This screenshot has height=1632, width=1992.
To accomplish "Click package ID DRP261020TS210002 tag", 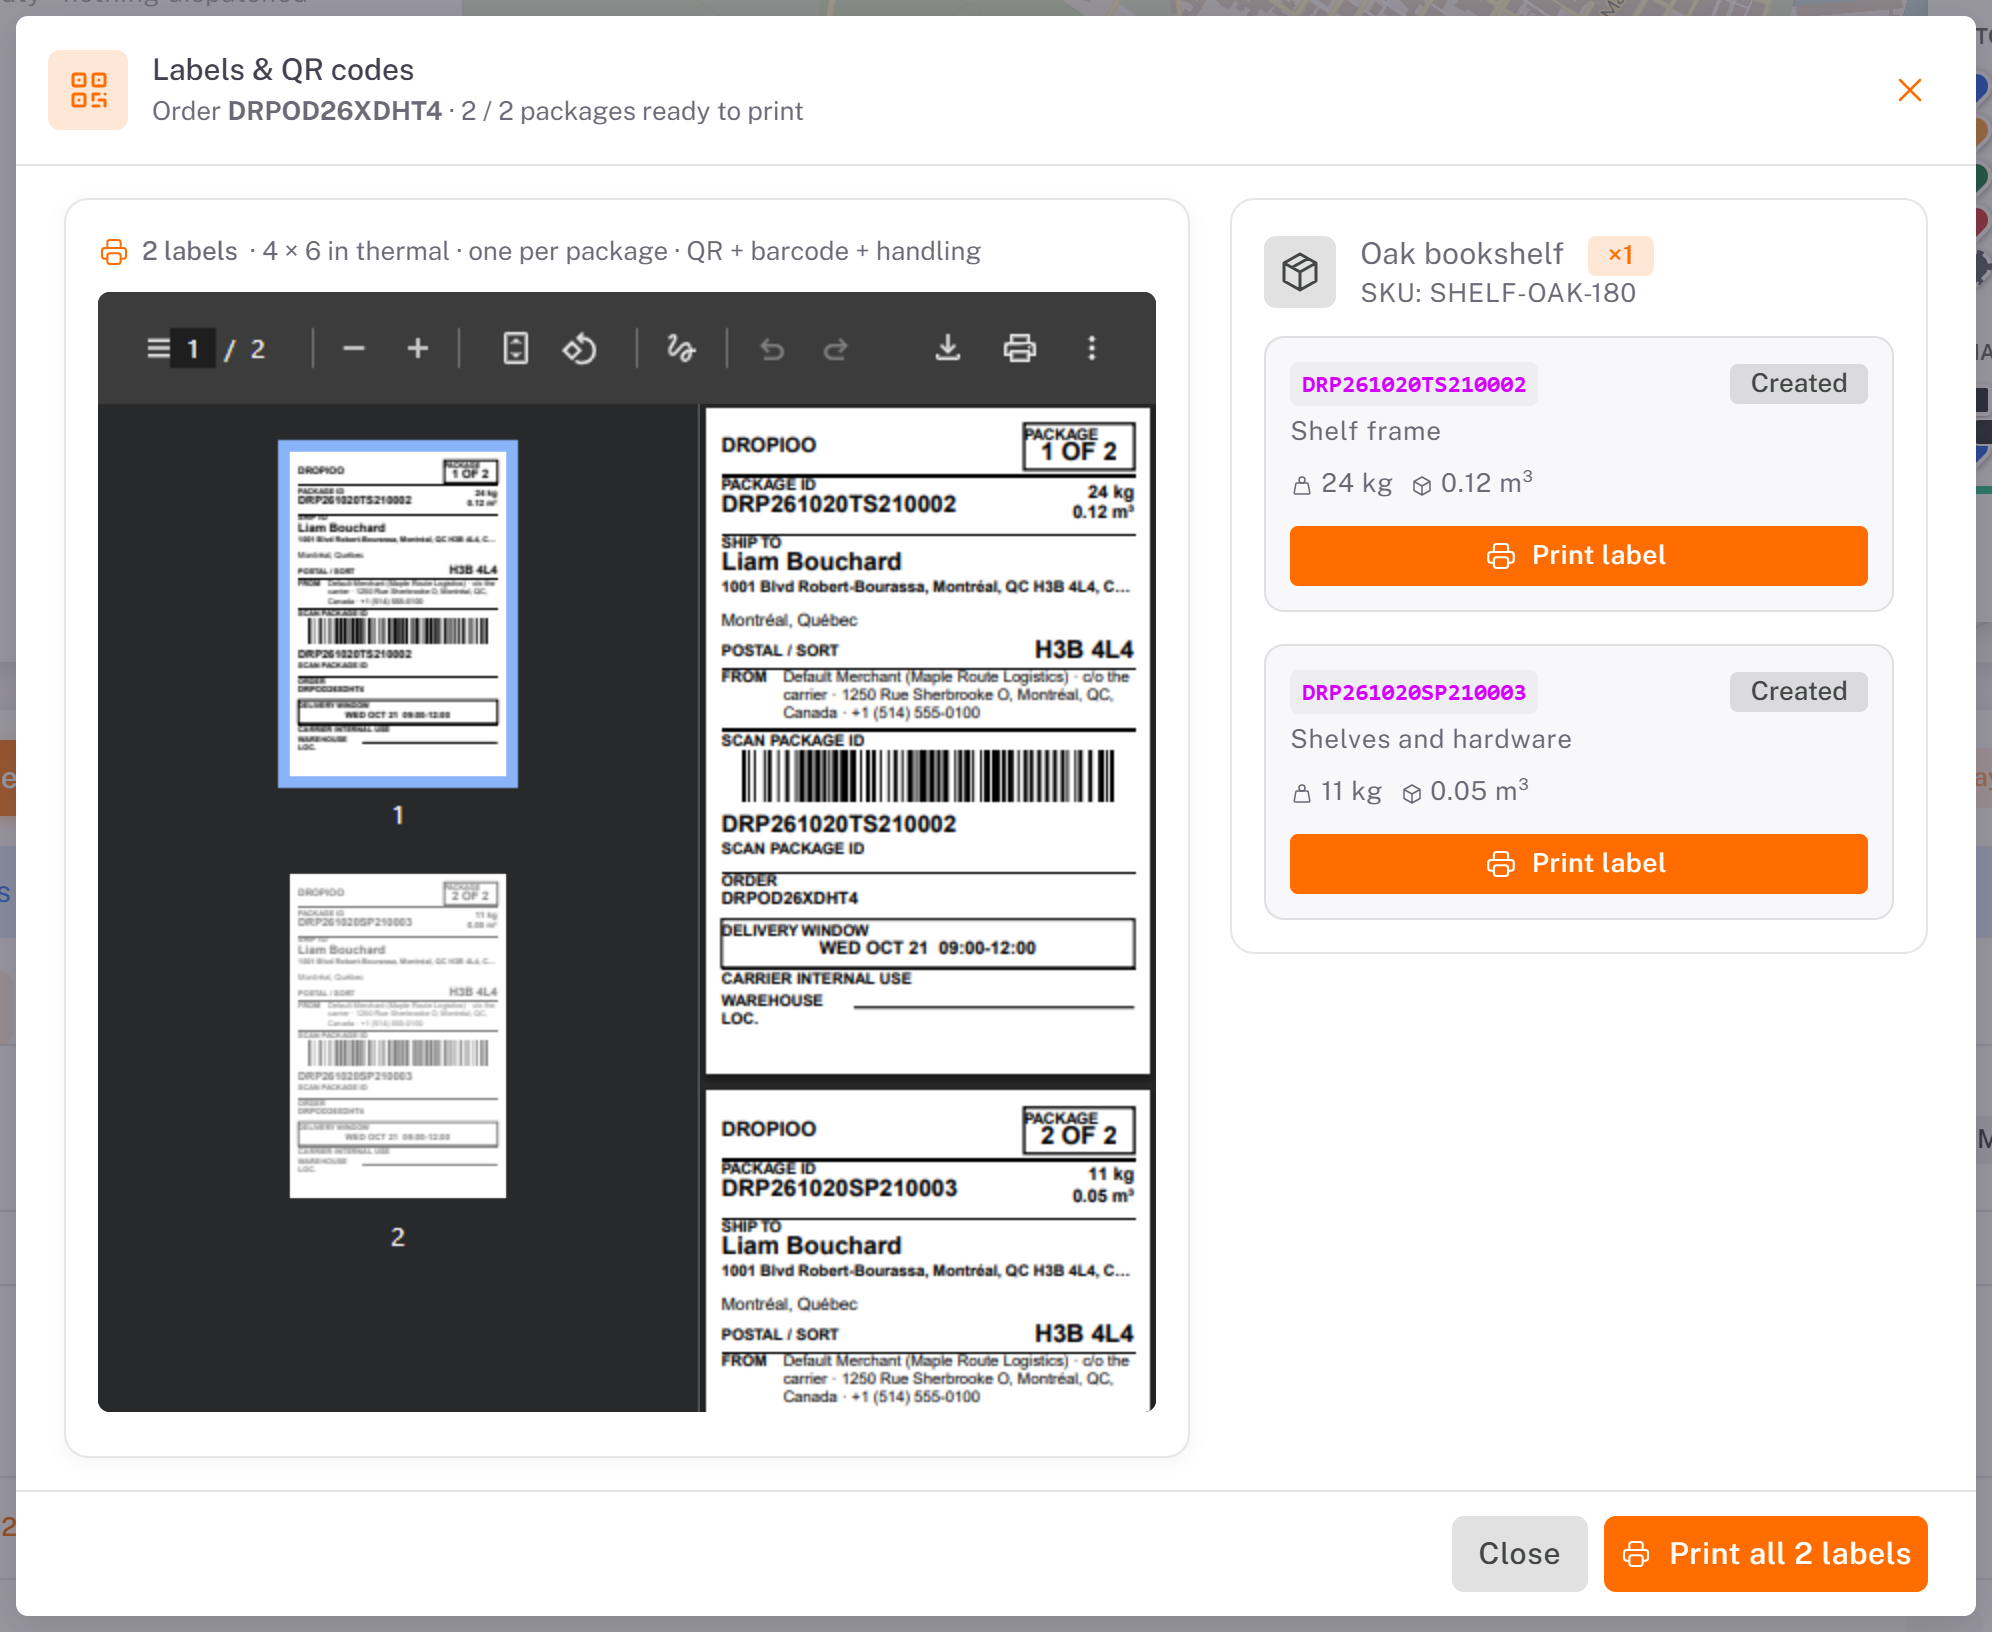I will 1414,384.
